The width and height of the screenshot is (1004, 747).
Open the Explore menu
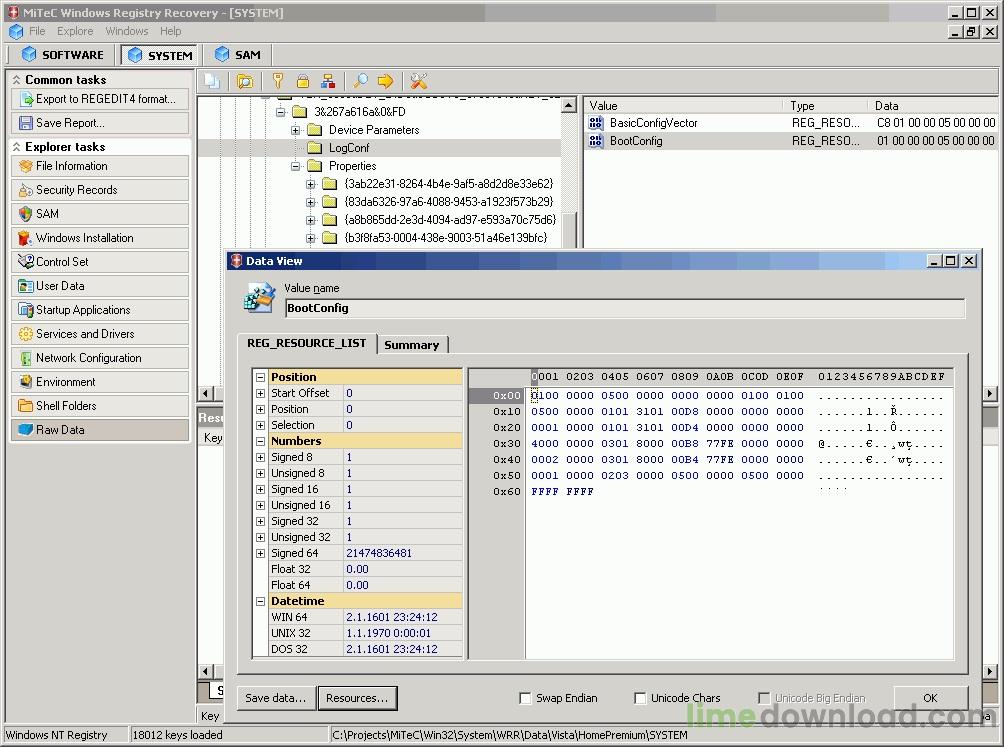click(x=75, y=31)
